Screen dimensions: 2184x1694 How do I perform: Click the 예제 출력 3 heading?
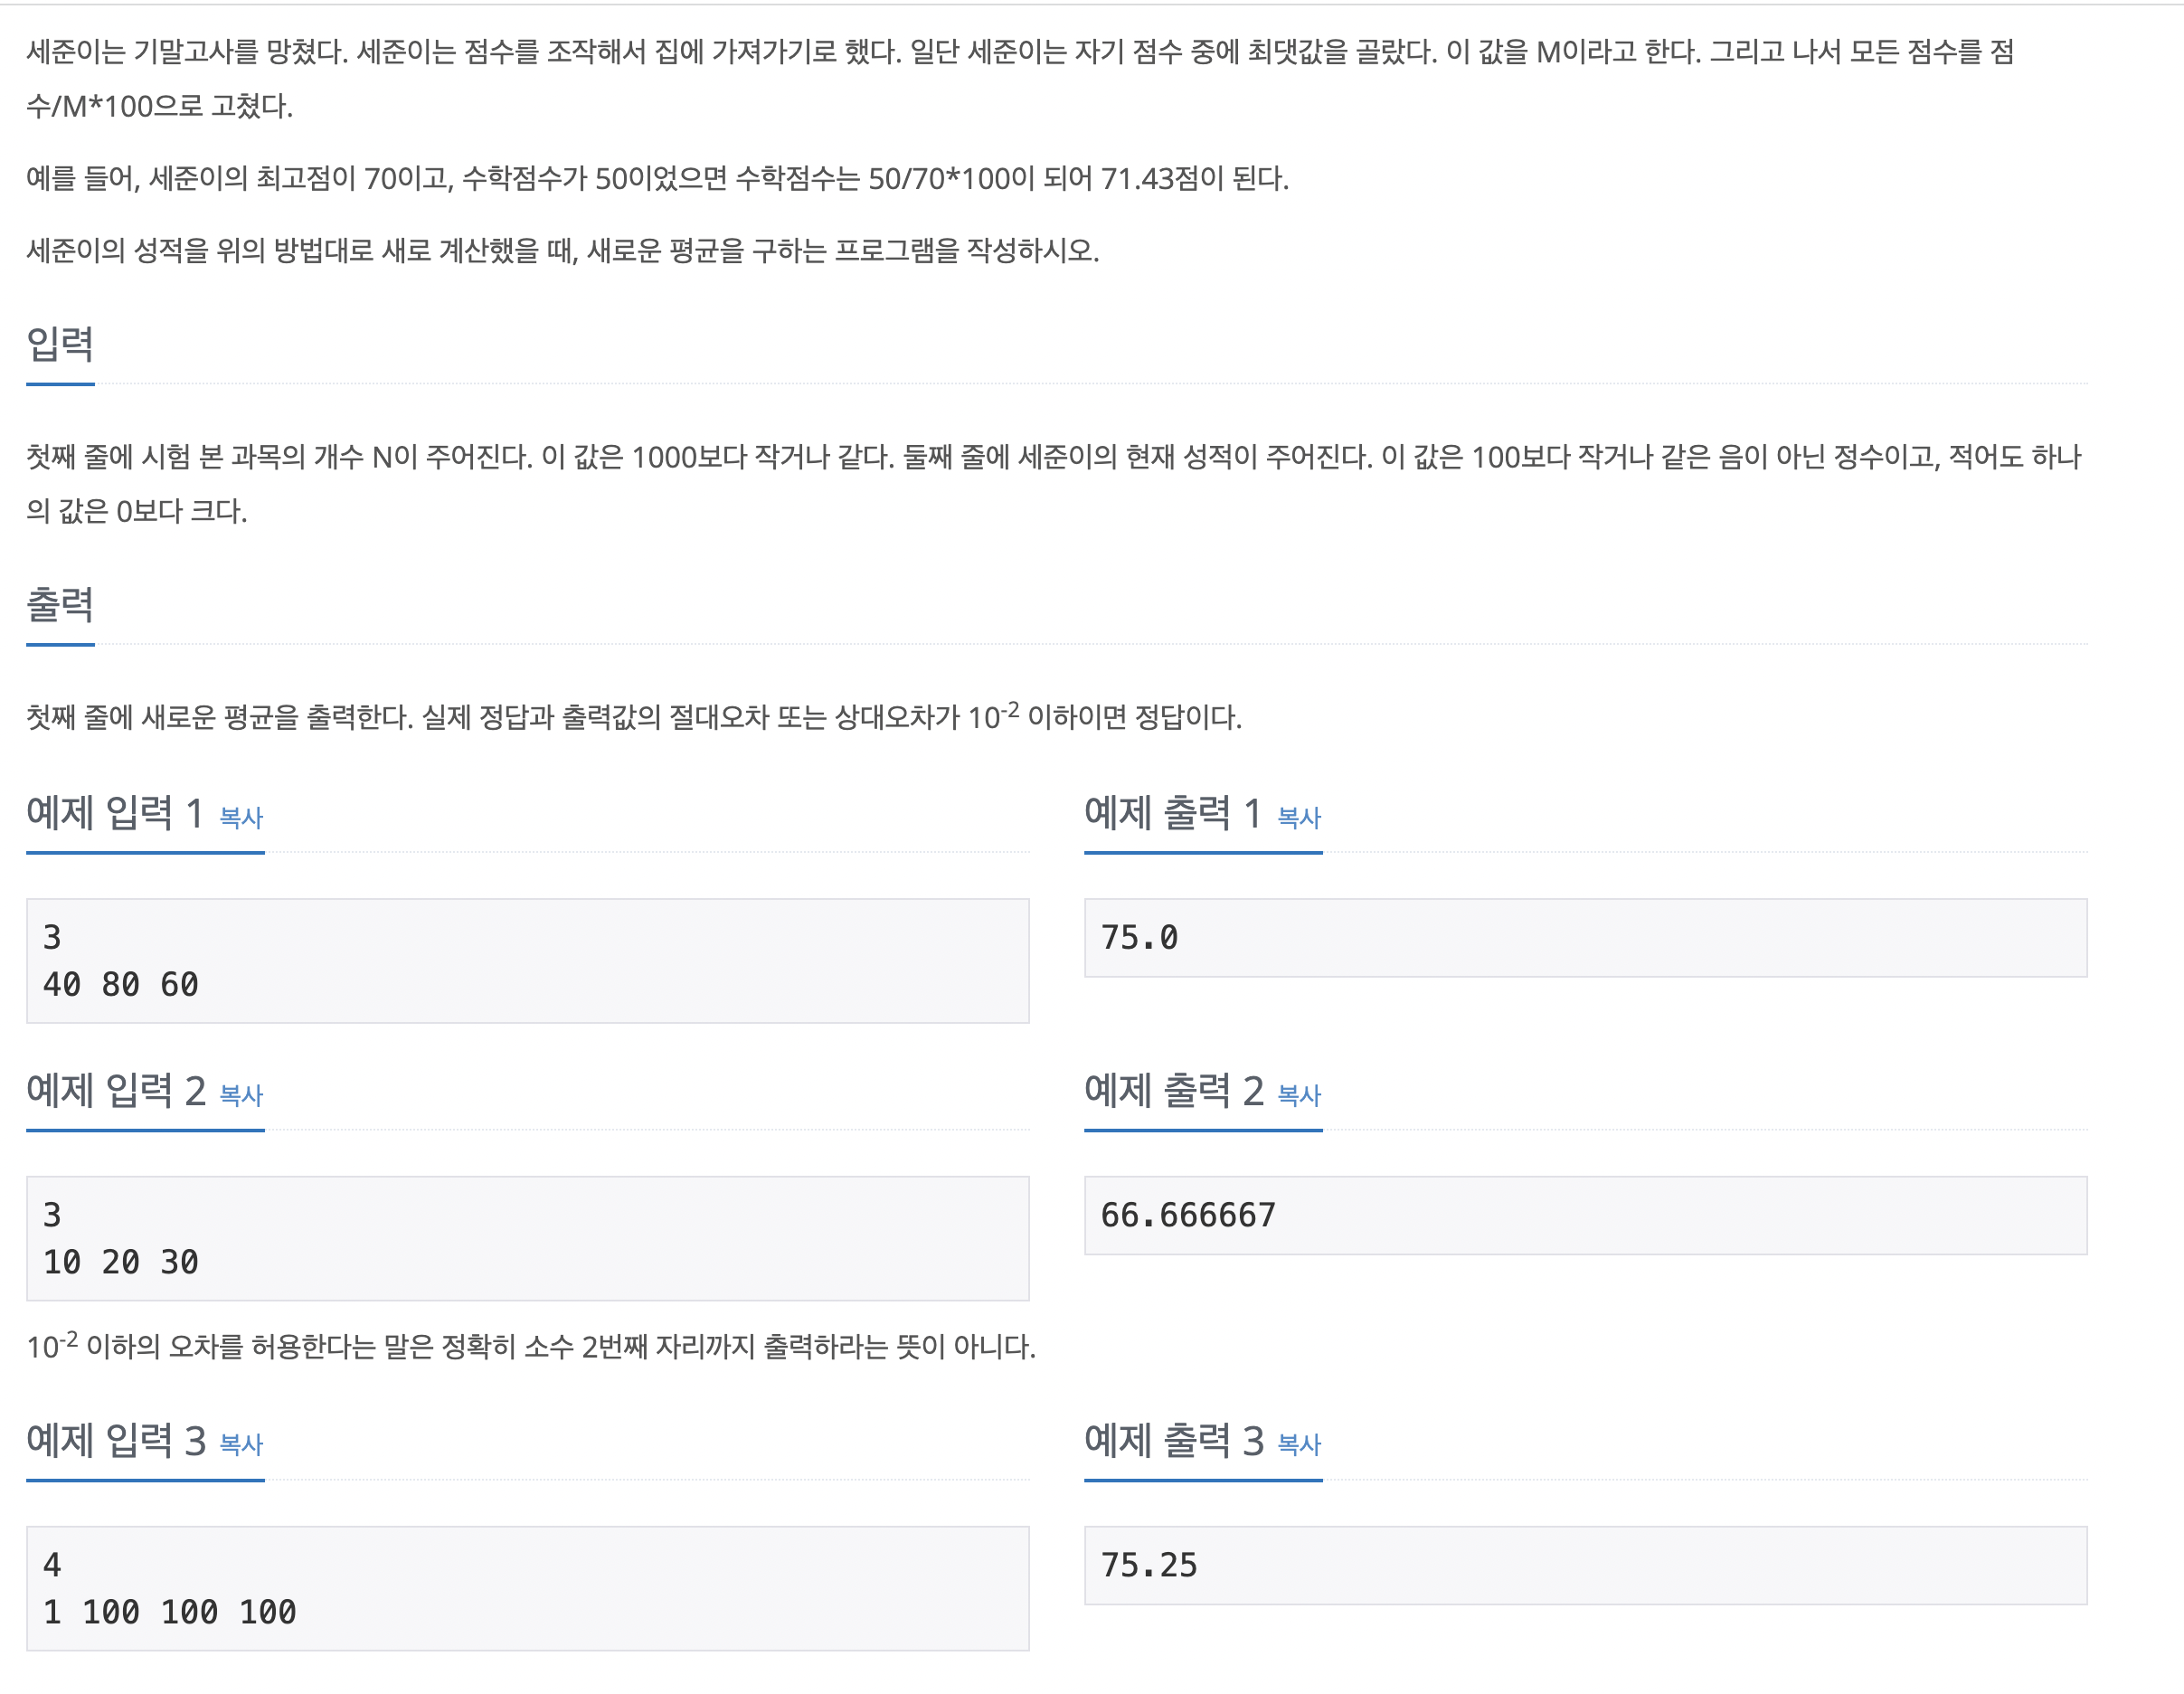1174,1441
